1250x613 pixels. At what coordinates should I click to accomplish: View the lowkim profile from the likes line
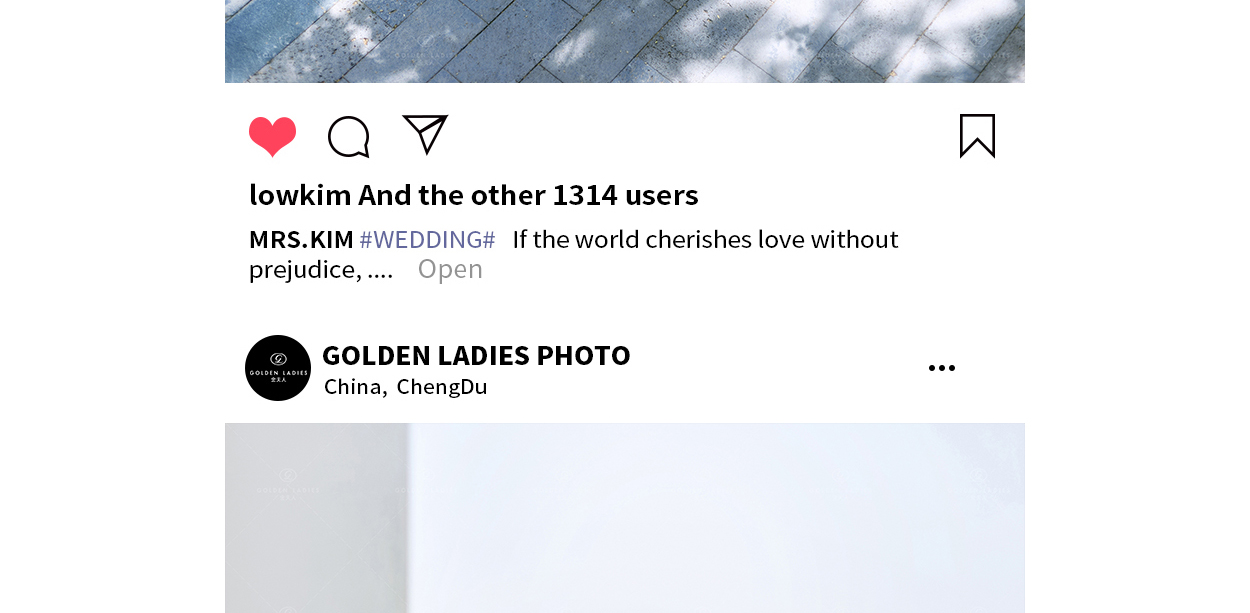300,195
